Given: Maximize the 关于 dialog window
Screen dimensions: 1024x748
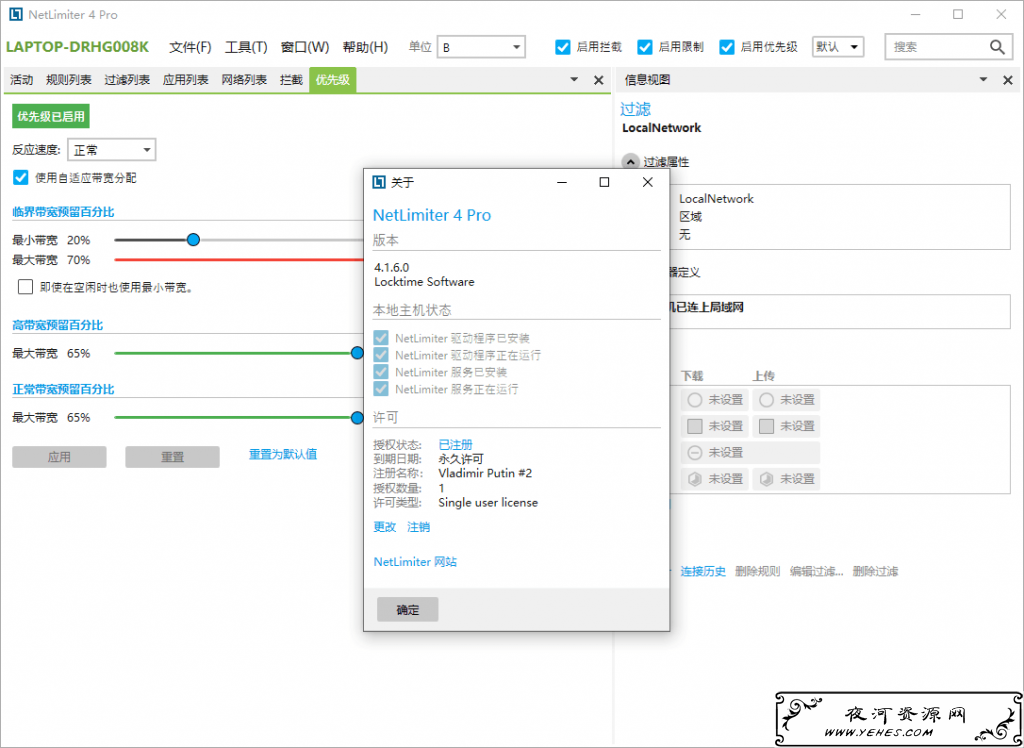Looking at the screenshot, I should click(604, 182).
